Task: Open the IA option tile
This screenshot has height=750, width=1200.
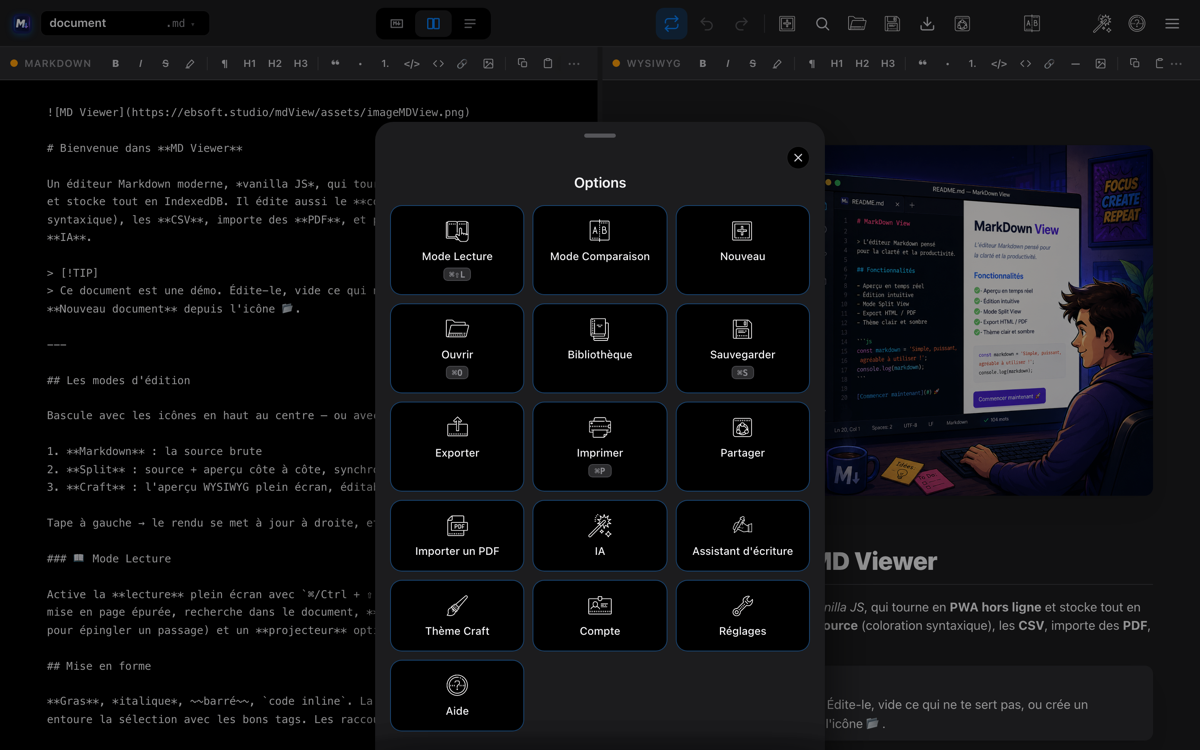Action: pos(600,536)
